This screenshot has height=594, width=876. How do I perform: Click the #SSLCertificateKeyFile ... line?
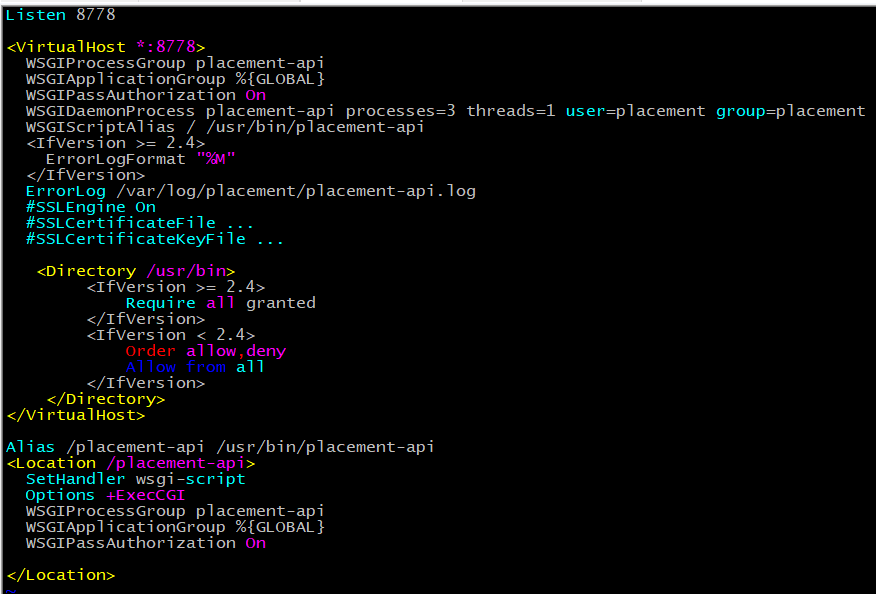(x=155, y=239)
